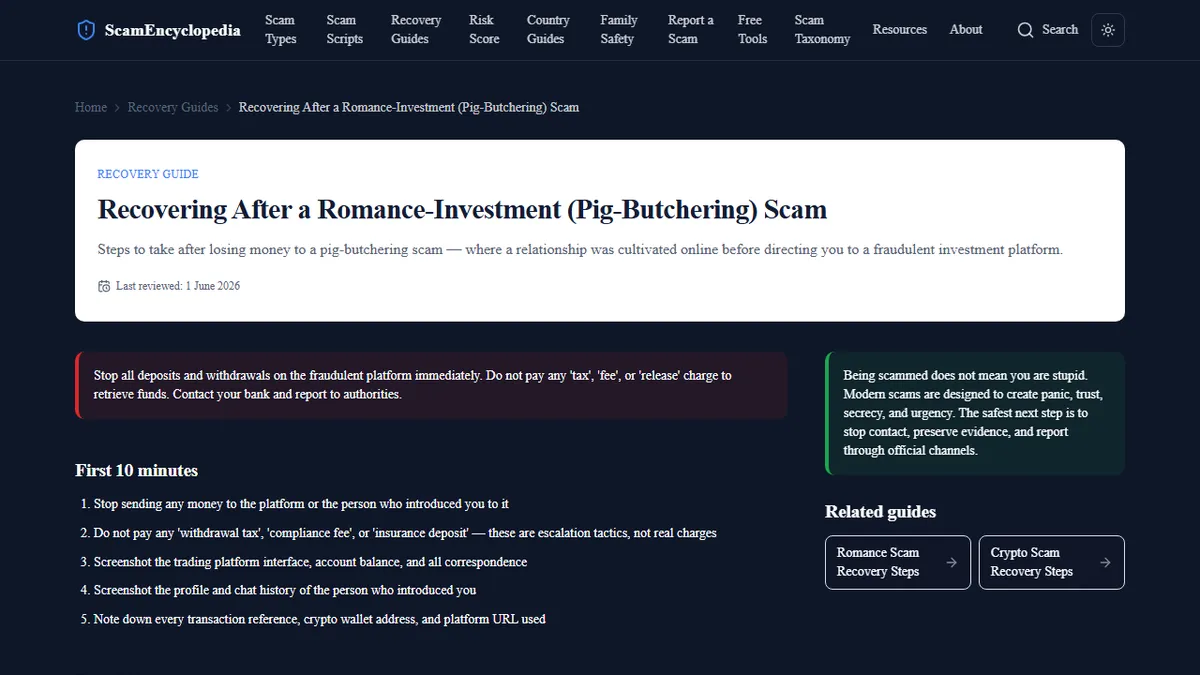Screen dimensions: 1200x675
Task: Click the 'First 10 minutes' heading
Action: click(137, 470)
